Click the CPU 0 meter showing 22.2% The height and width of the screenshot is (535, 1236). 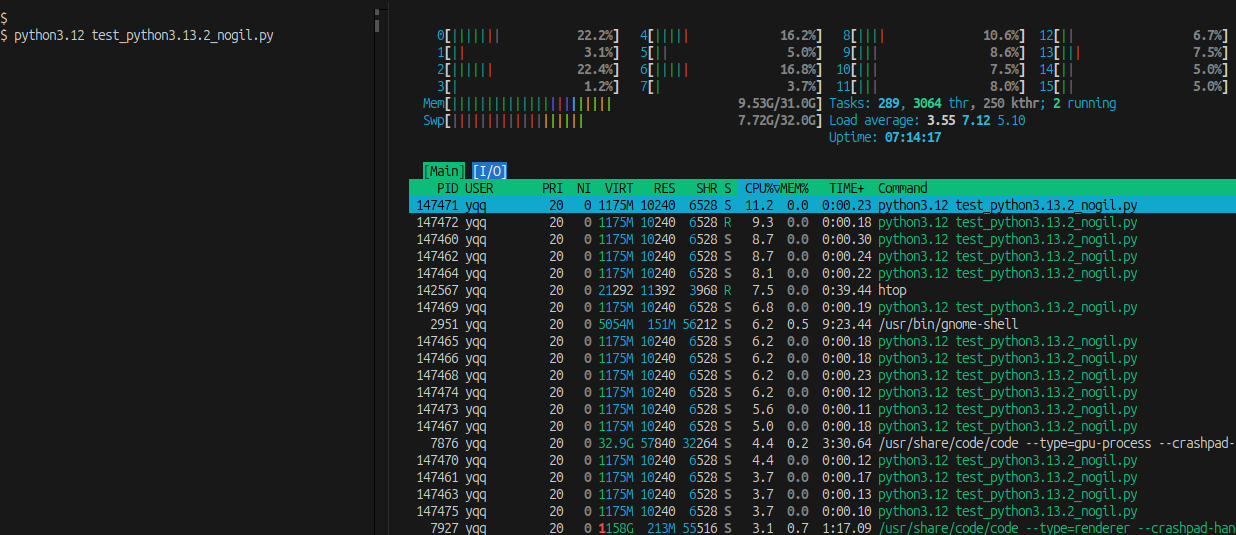pyautogui.click(x=529, y=35)
